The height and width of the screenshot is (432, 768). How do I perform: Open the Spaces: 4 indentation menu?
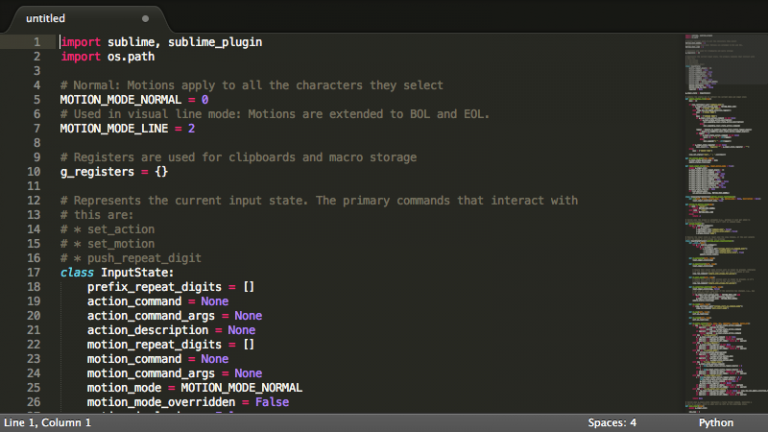[x=612, y=423]
